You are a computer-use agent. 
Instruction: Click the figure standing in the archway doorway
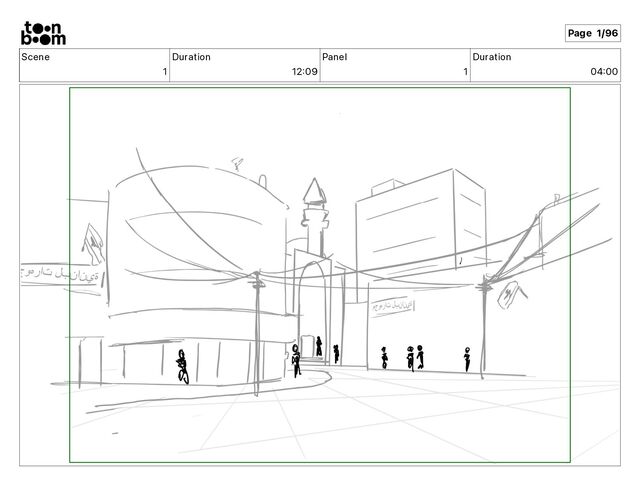point(319,346)
